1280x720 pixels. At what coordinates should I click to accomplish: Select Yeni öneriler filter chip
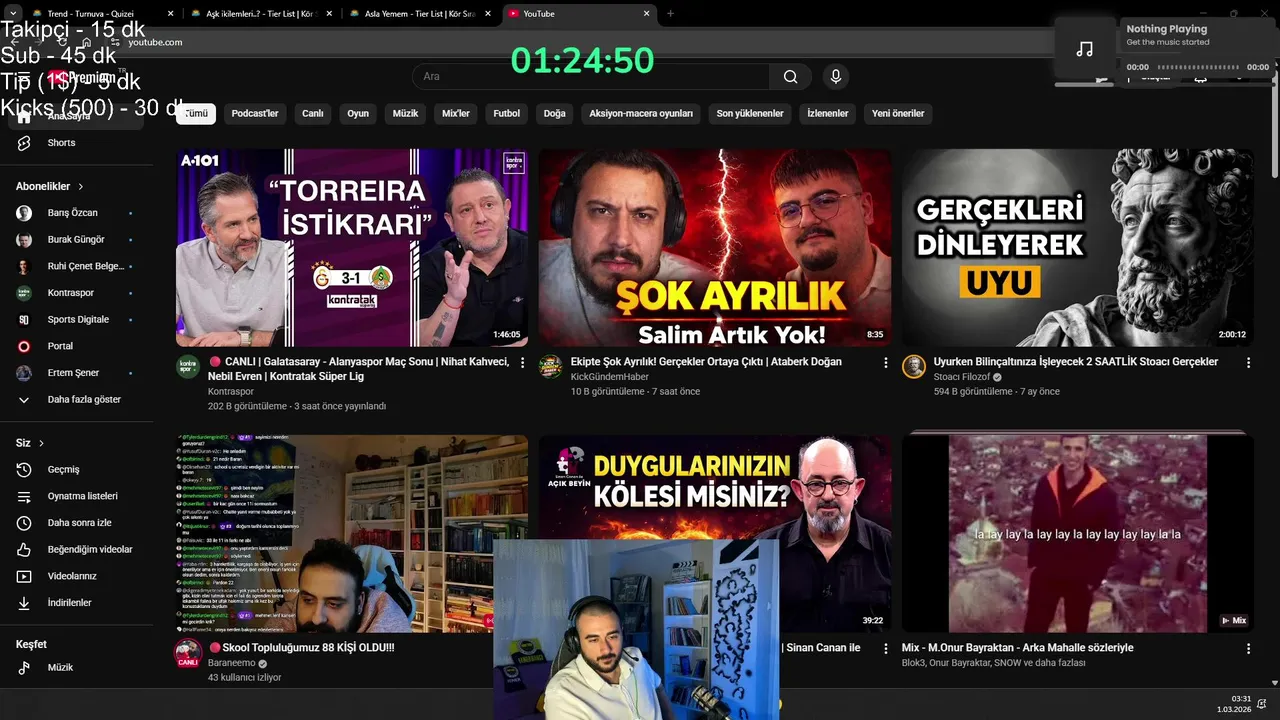coord(898,114)
